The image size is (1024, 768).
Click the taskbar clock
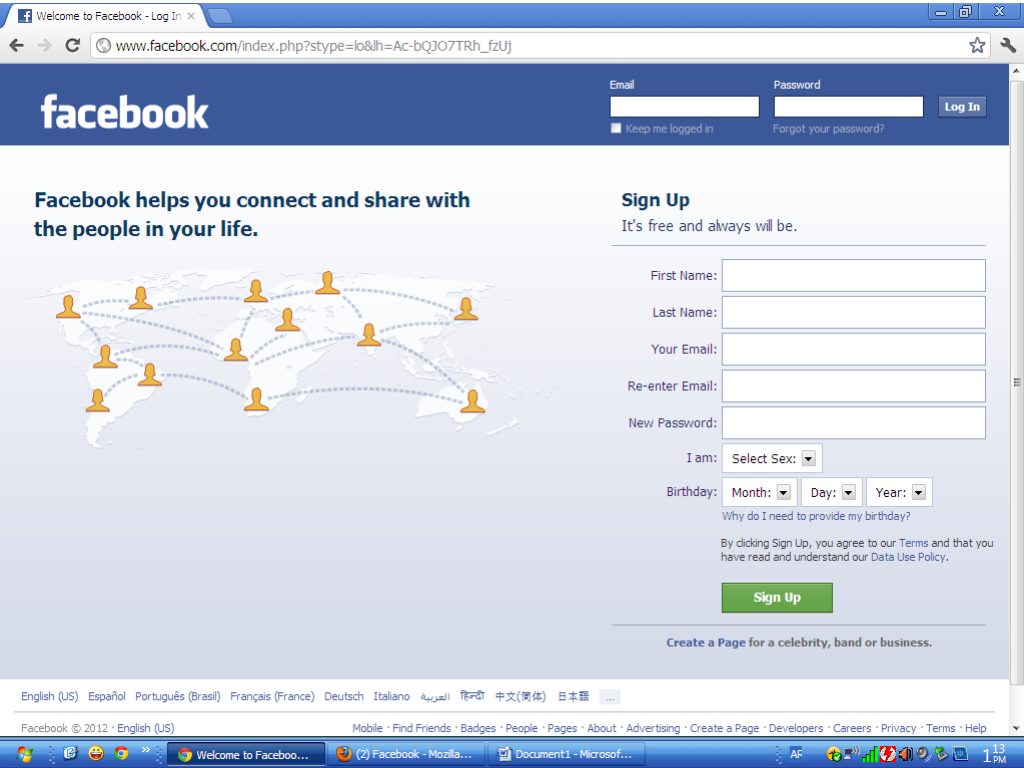995,754
